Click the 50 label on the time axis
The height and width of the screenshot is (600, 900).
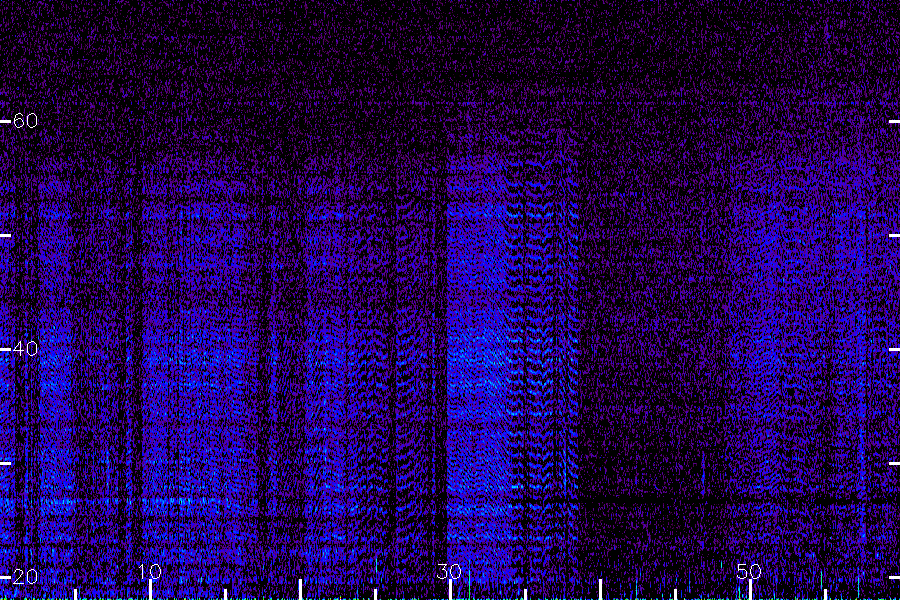(749, 571)
